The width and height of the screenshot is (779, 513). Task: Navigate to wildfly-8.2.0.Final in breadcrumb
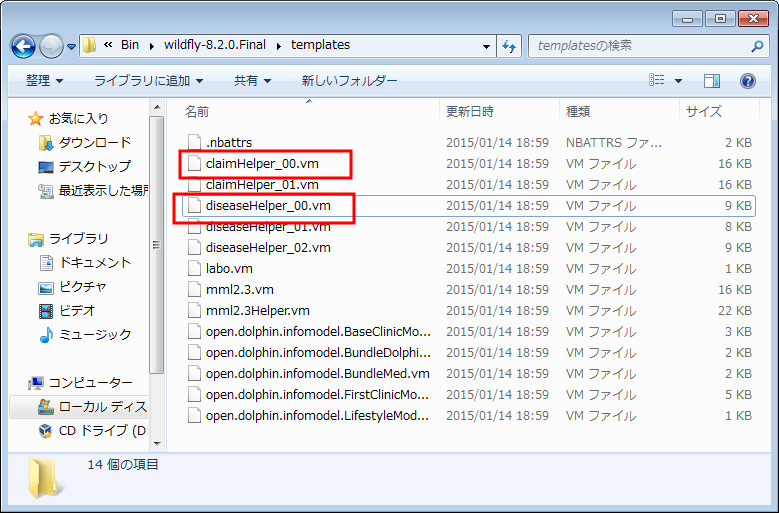(x=215, y=45)
